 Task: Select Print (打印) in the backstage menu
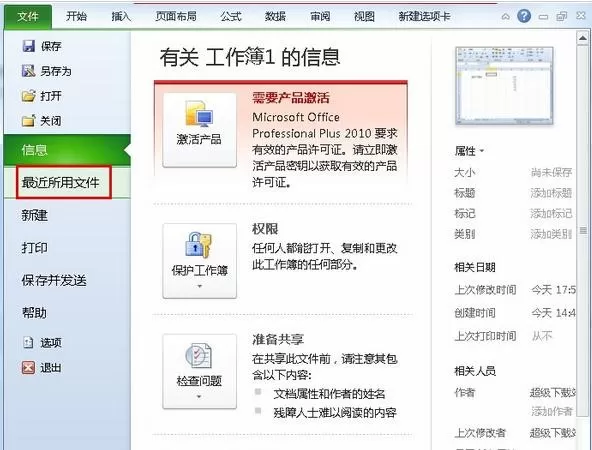coord(34,248)
